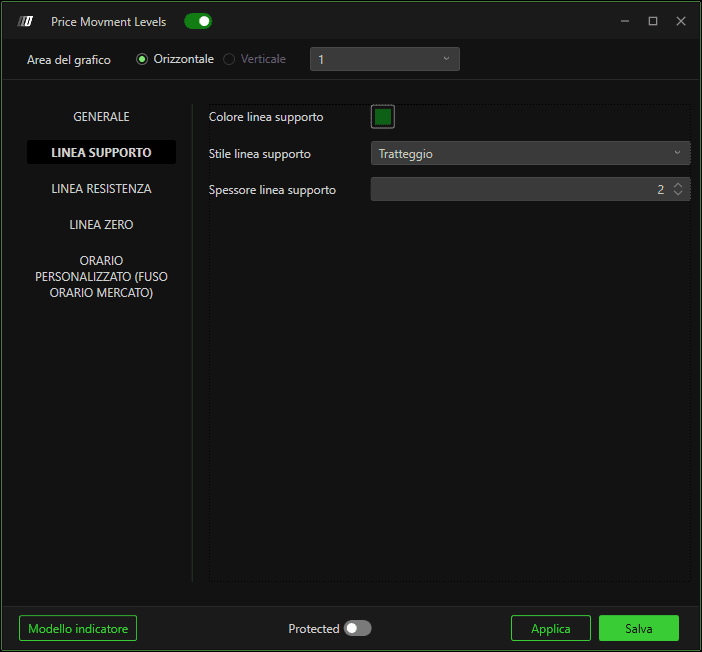The image size is (702, 652).
Task: Close the settings window
Action: (x=681, y=21)
